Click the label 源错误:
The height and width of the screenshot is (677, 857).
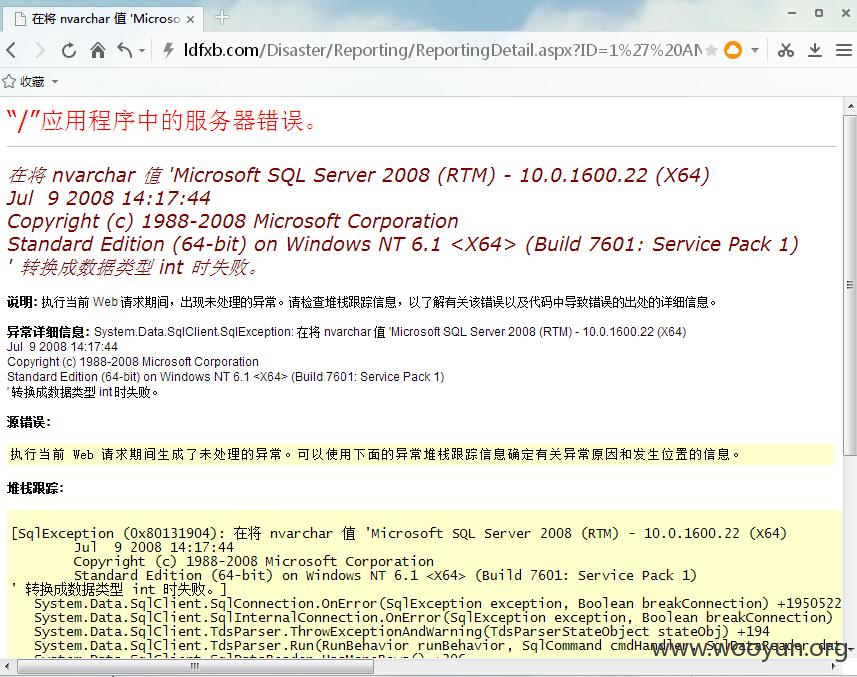click(x=29, y=422)
